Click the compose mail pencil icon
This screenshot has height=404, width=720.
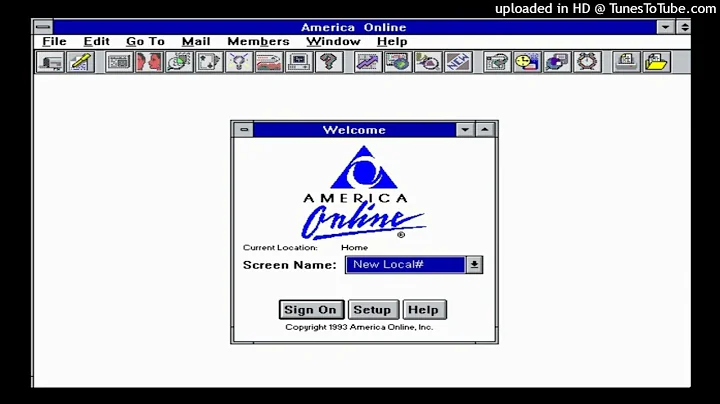point(80,62)
